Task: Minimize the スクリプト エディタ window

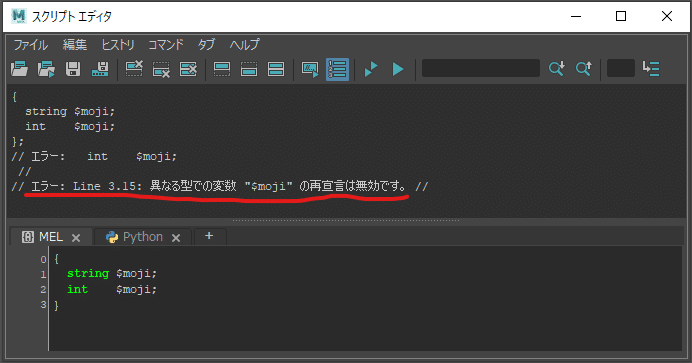Action: (575, 16)
